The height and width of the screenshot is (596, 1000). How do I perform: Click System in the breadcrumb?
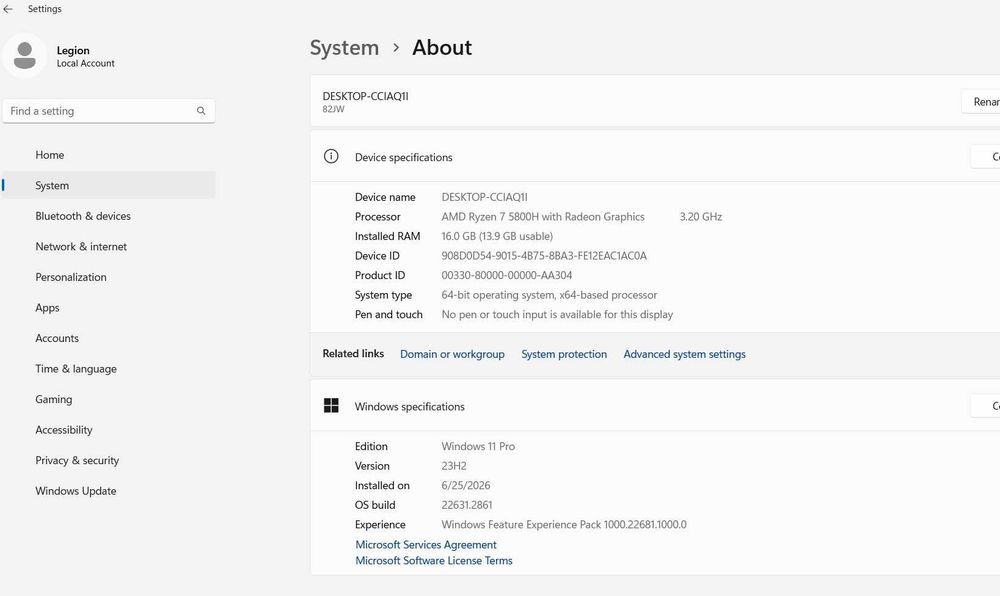[344, 48]
